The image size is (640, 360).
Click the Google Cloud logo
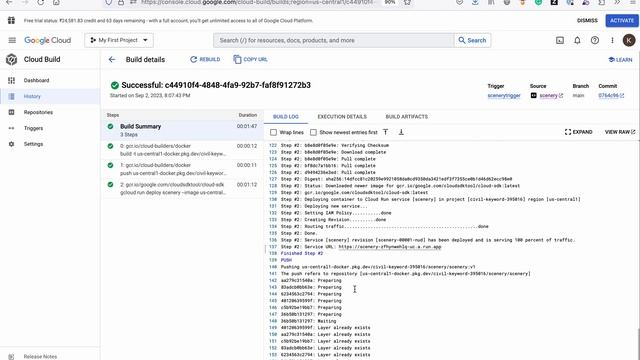click(47, 40)
